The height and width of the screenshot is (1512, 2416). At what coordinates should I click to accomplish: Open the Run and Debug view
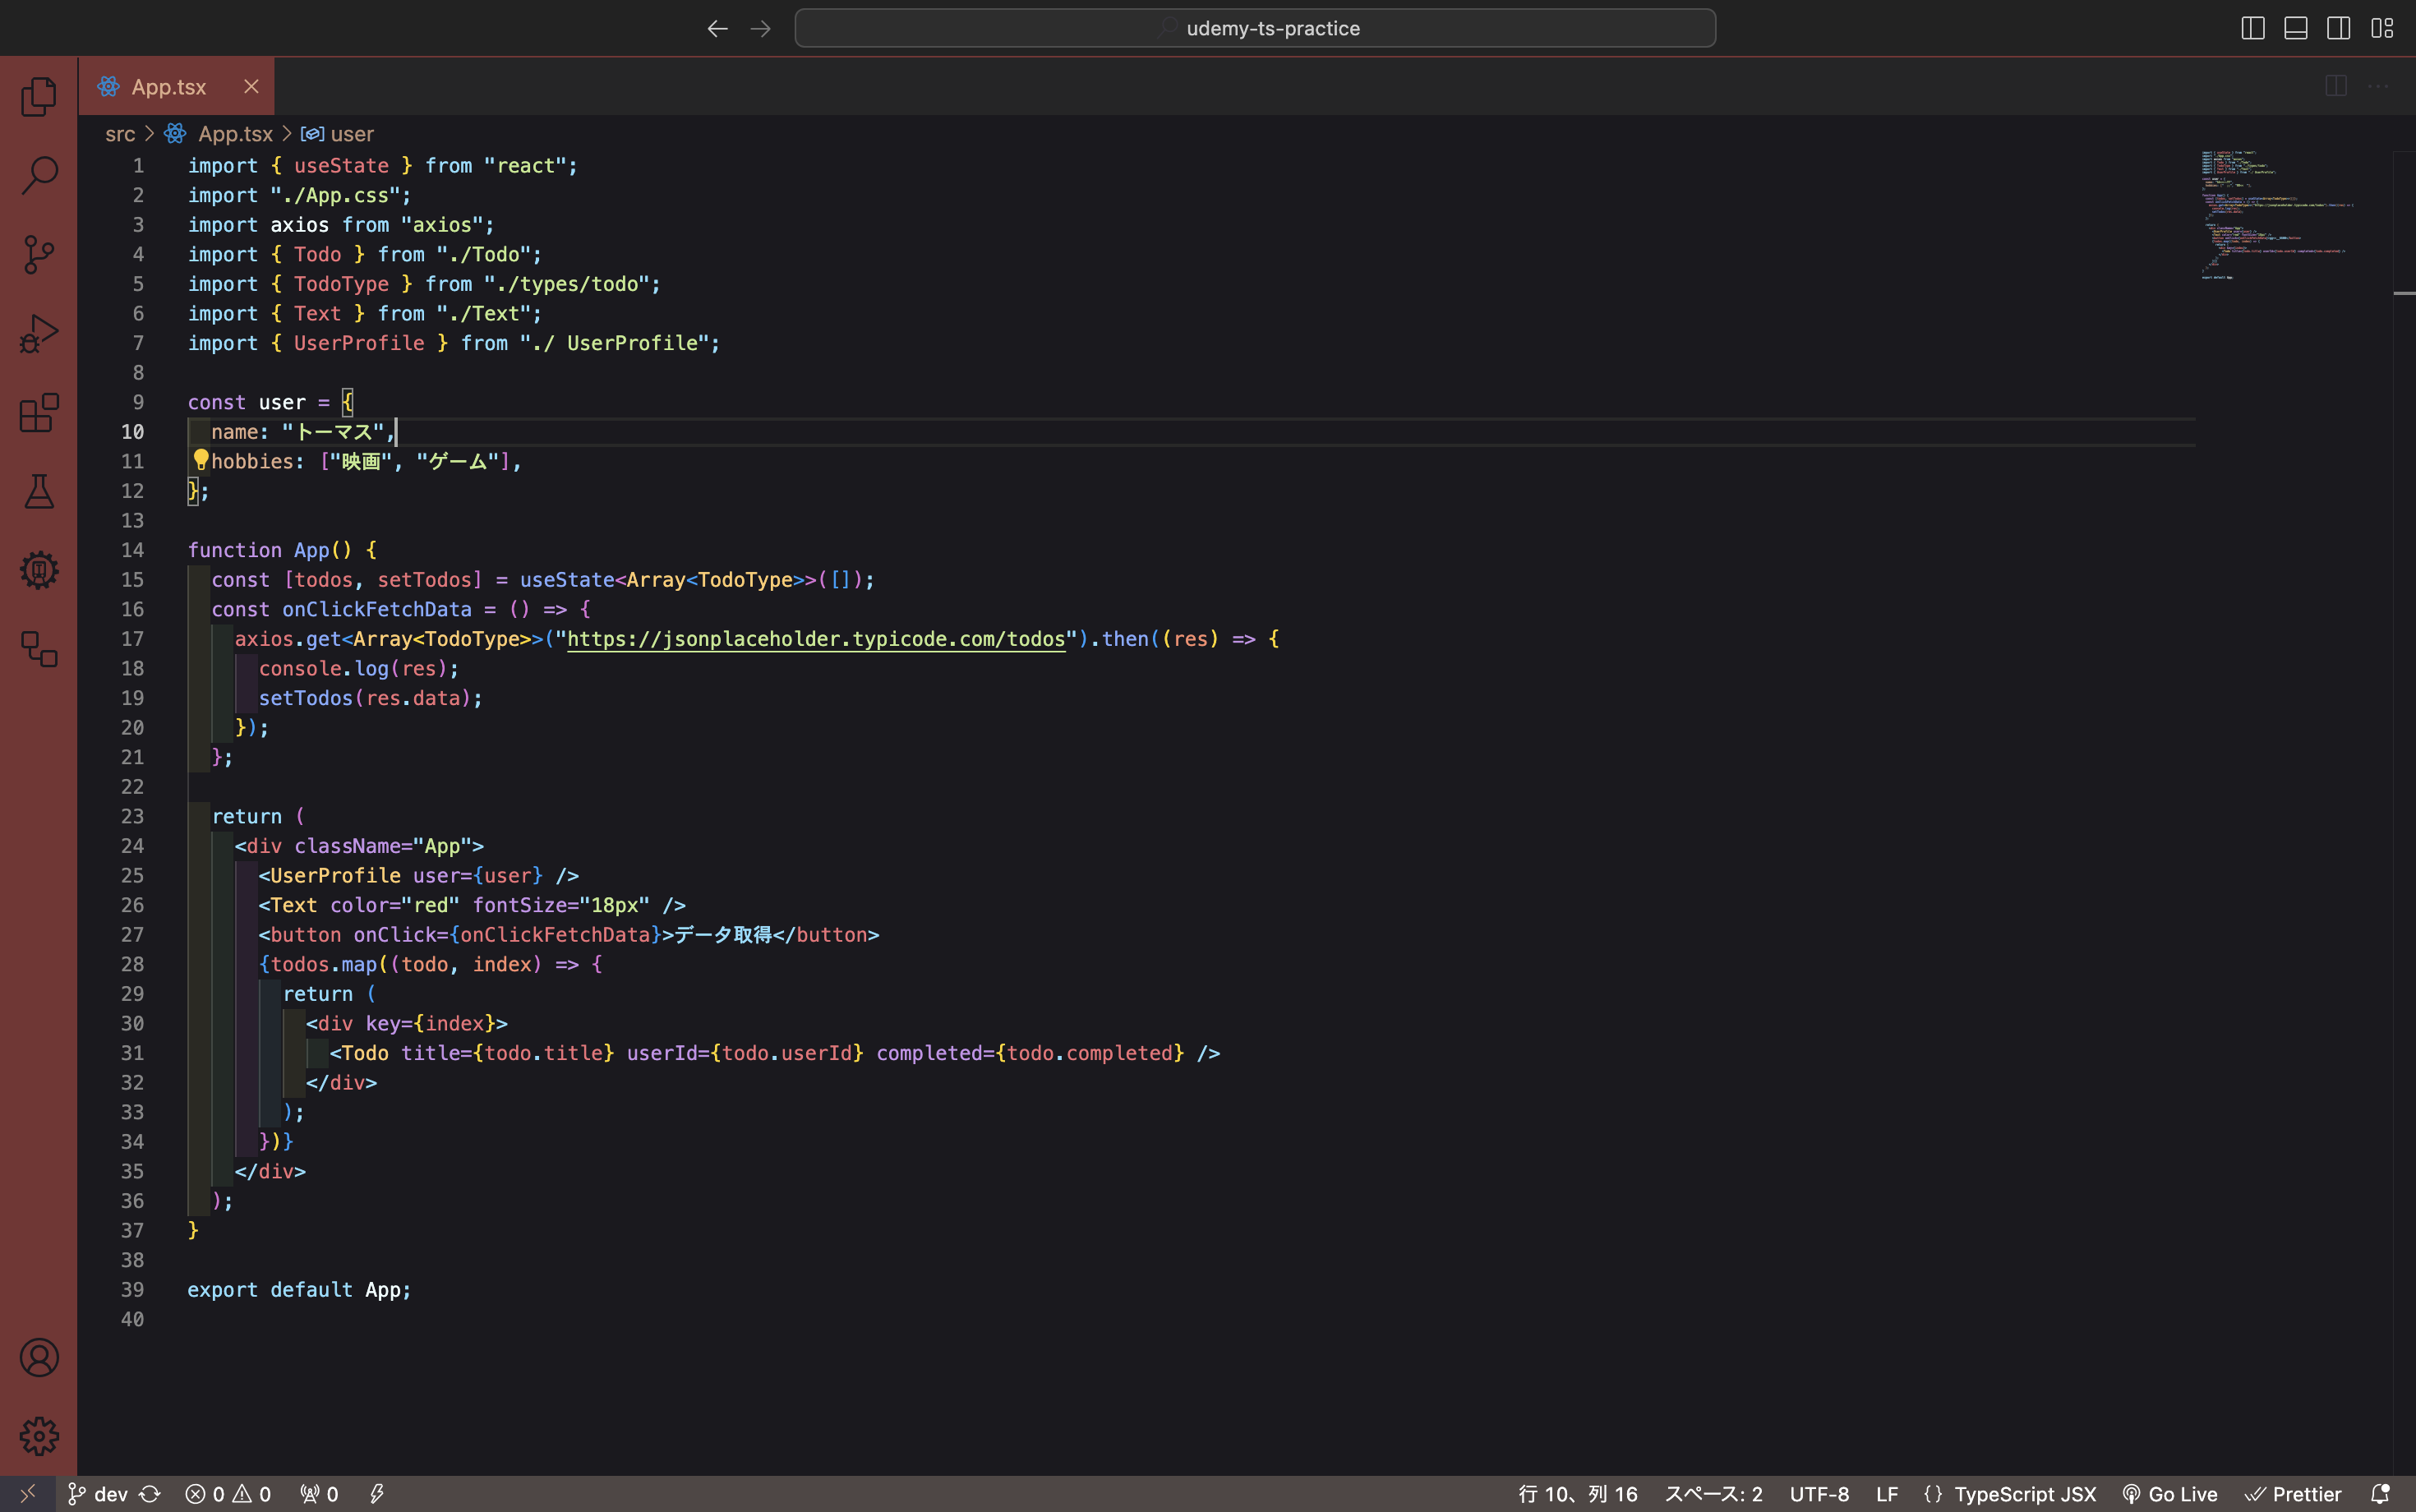click(x=39, y=333)
